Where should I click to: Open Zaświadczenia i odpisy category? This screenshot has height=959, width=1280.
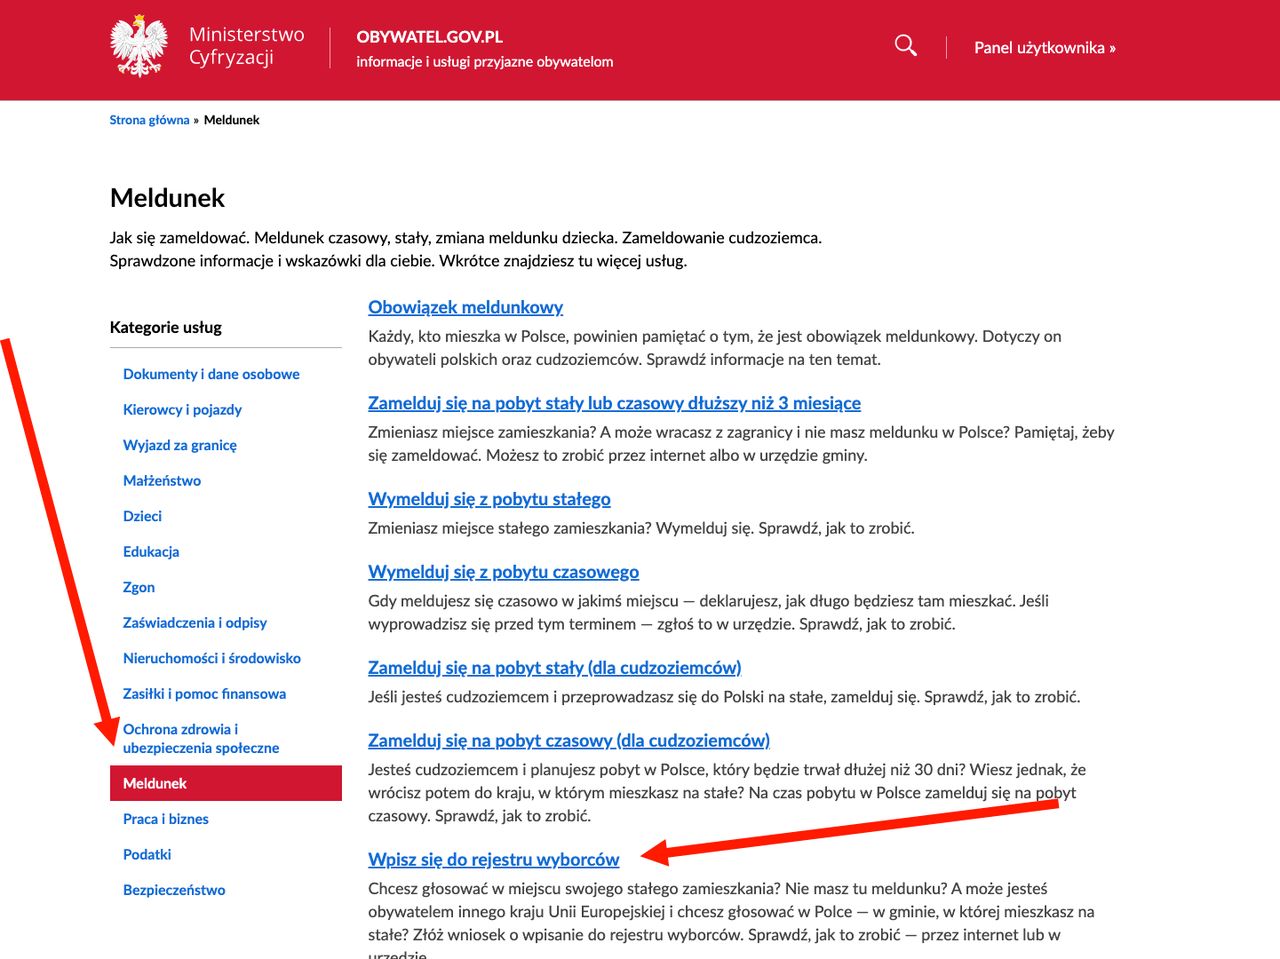click(195, 623)
